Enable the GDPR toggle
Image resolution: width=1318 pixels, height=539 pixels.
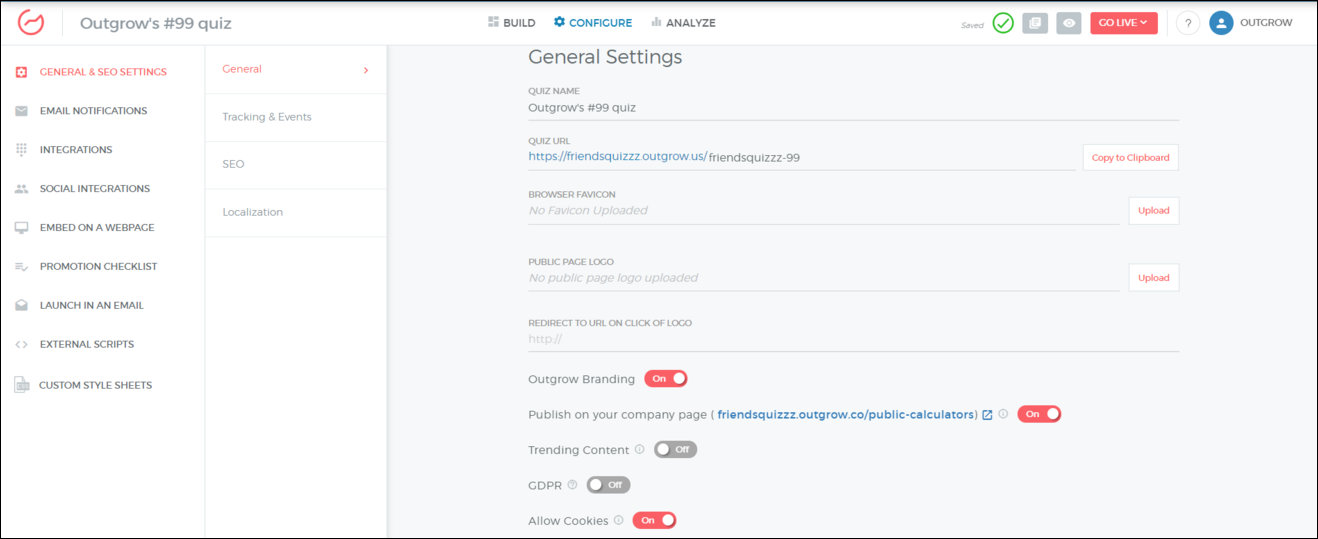(x=608, y=485)
